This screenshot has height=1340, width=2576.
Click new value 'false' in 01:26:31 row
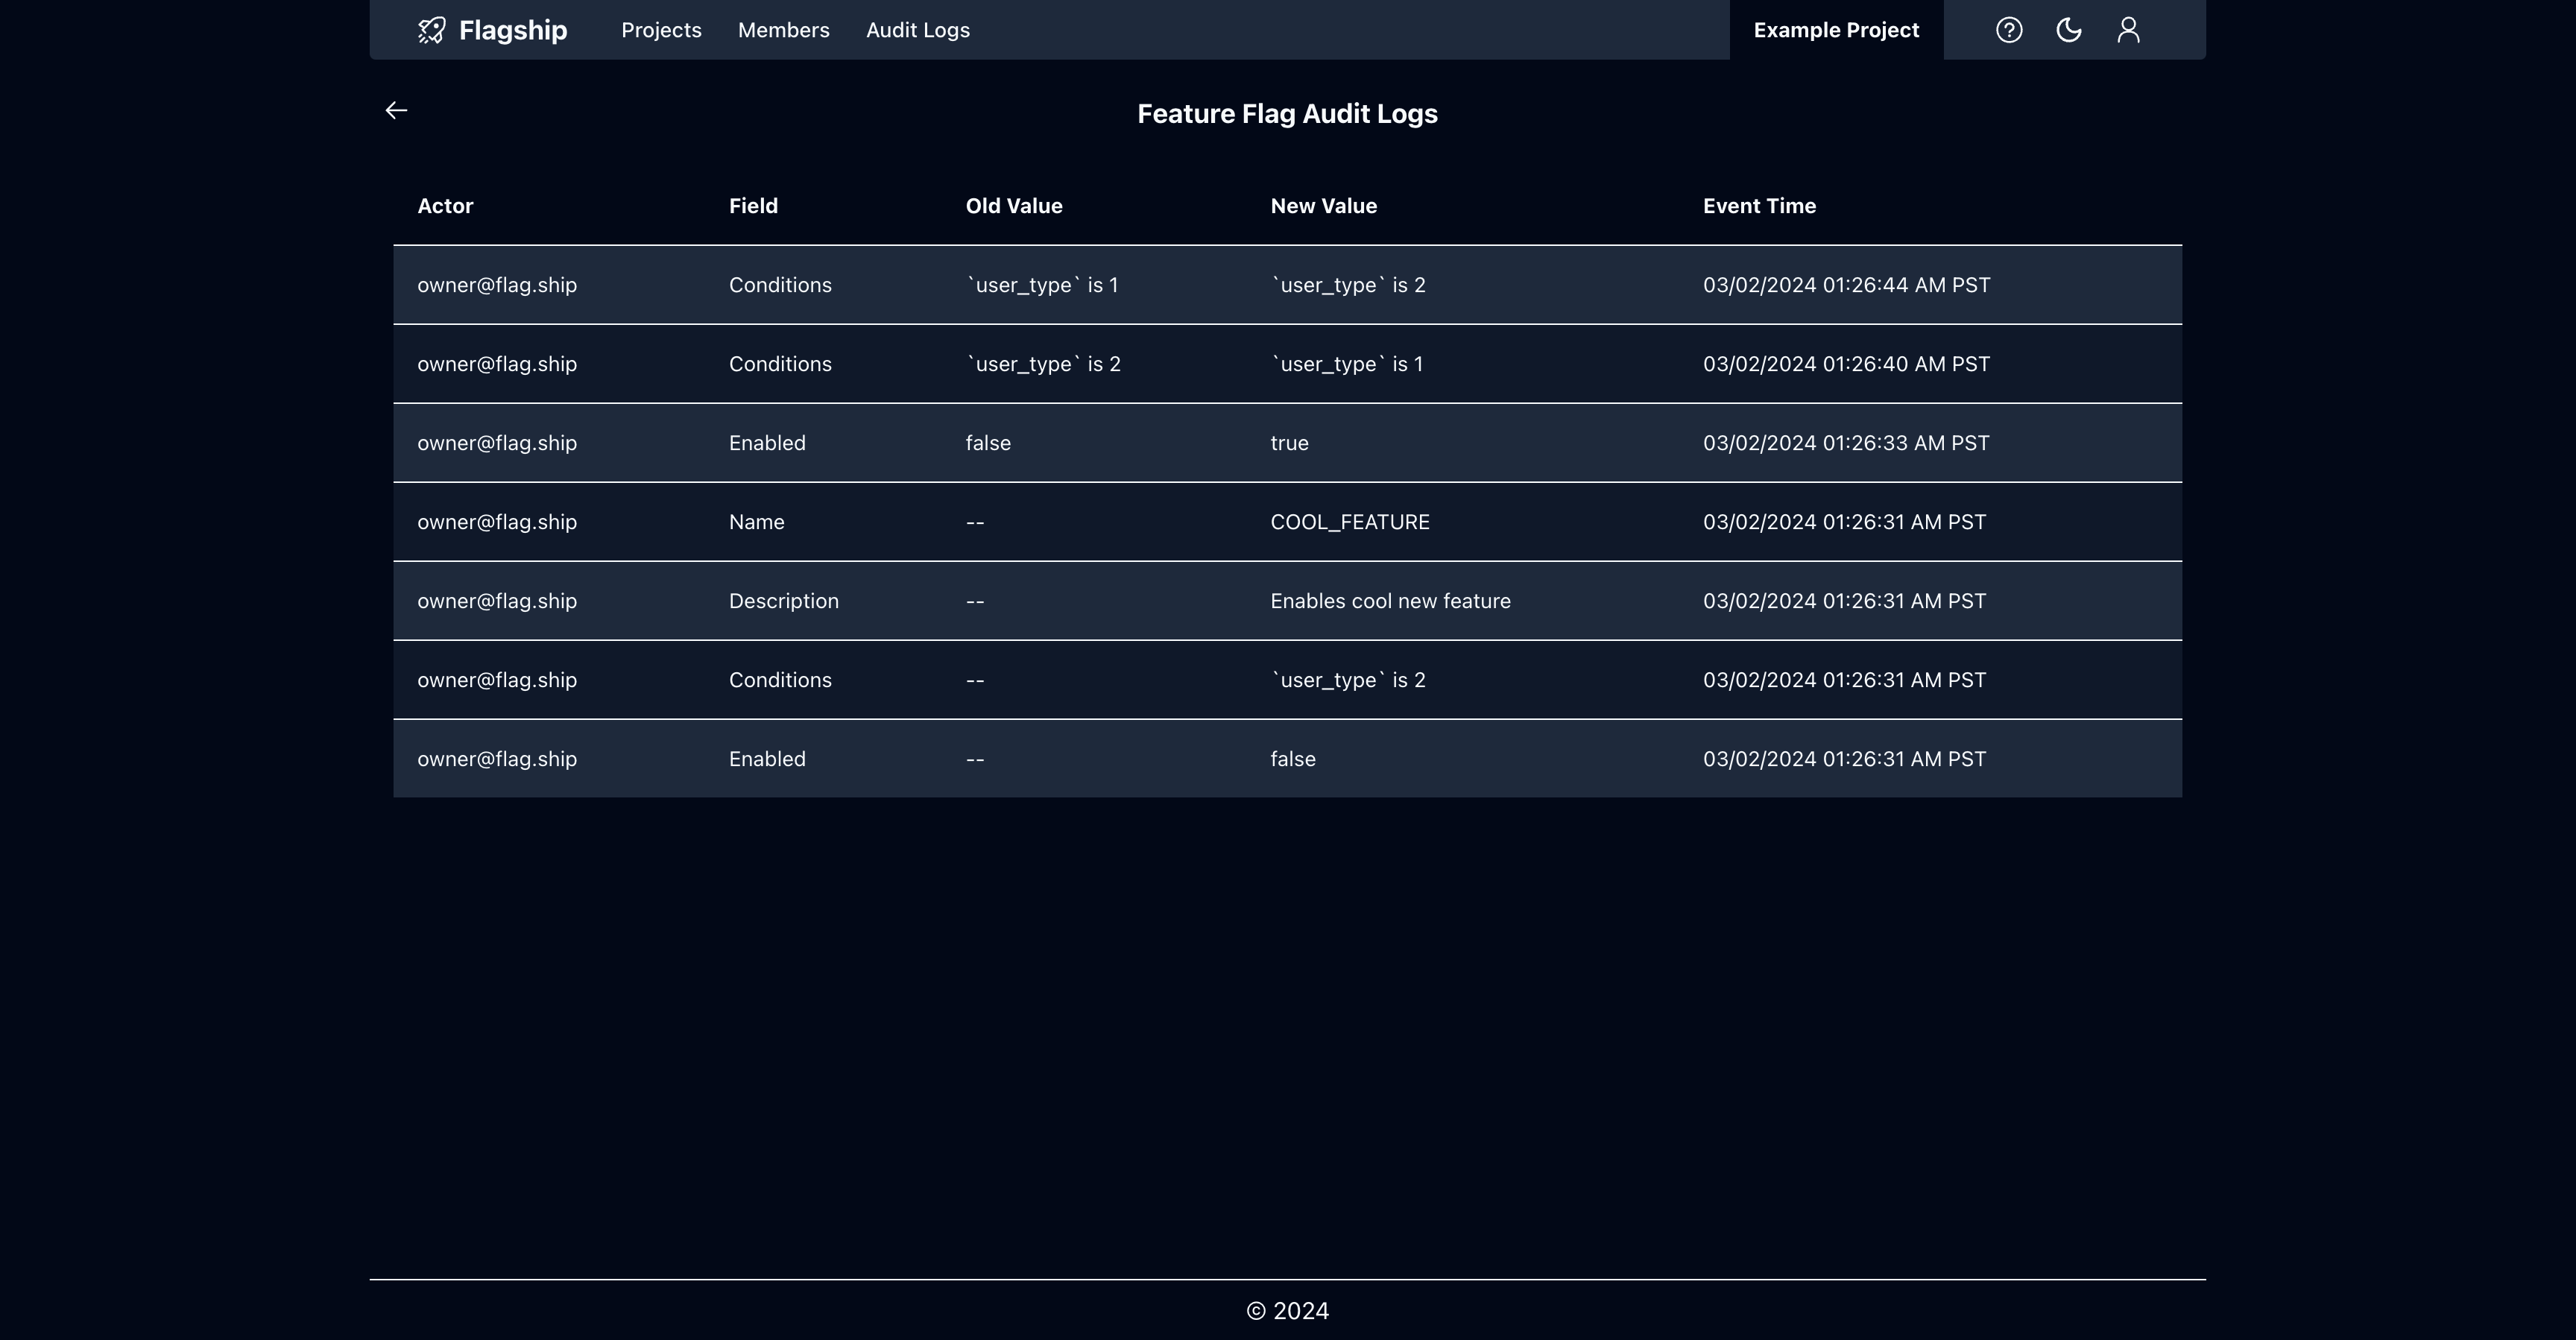[1293, 759]
